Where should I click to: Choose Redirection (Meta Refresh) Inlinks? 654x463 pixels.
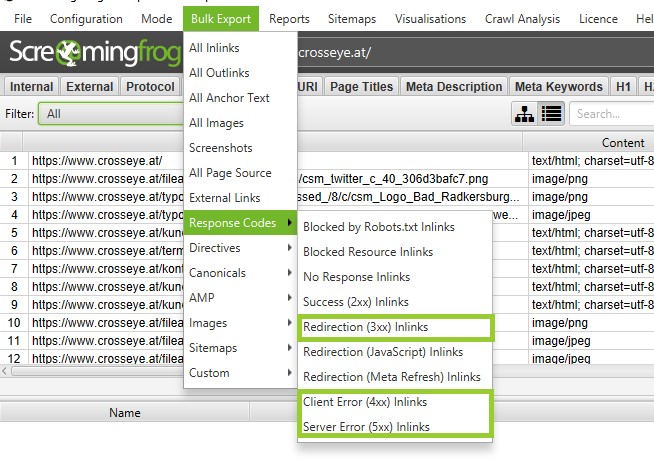[395, 377]
